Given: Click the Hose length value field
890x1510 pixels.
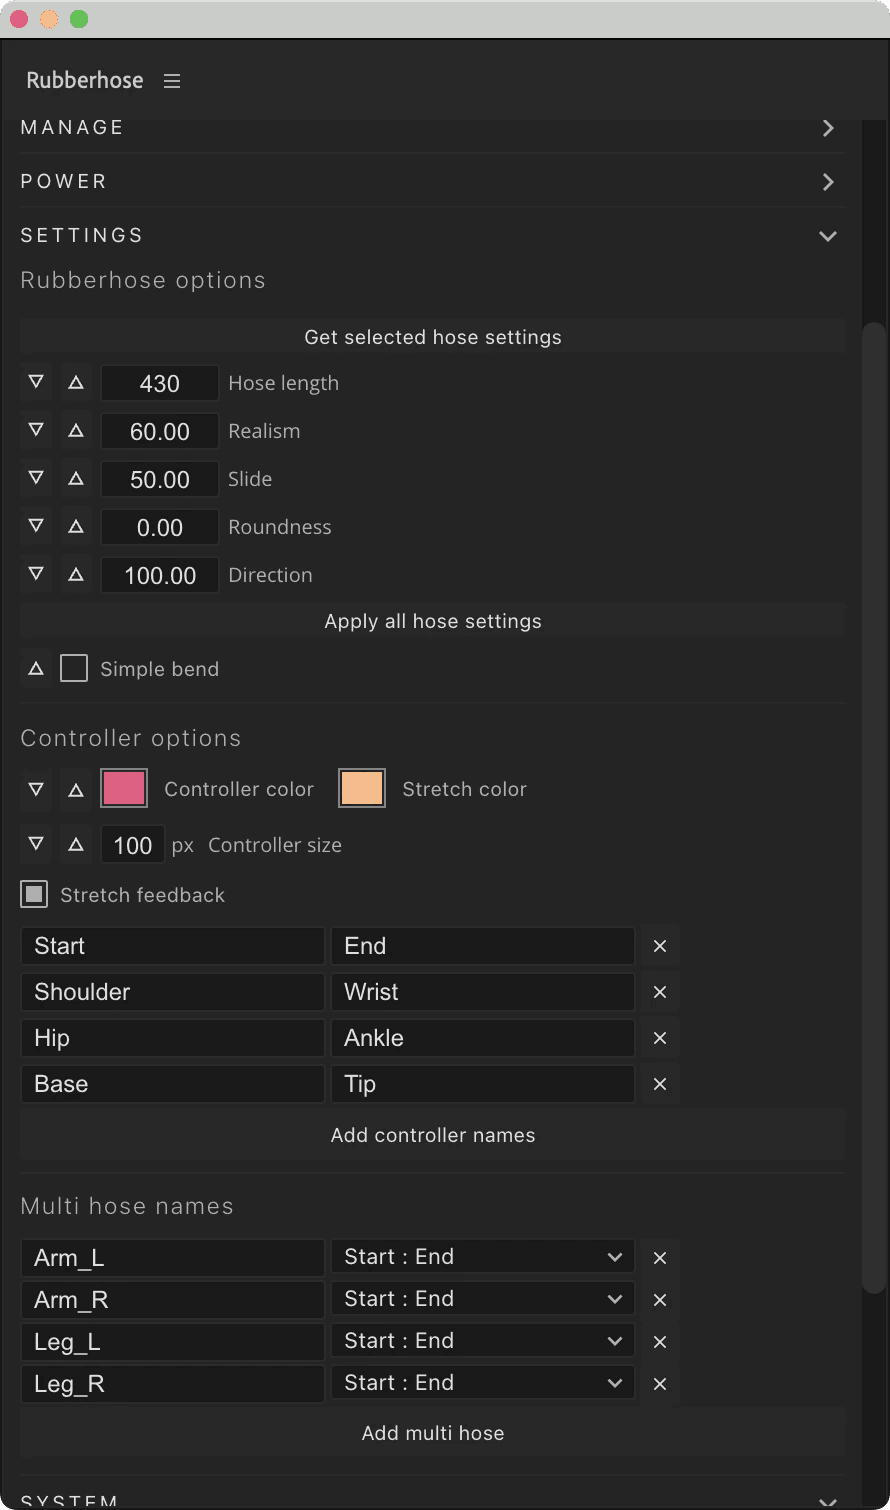Looking at the screenshot, I should tap(160, 383).
